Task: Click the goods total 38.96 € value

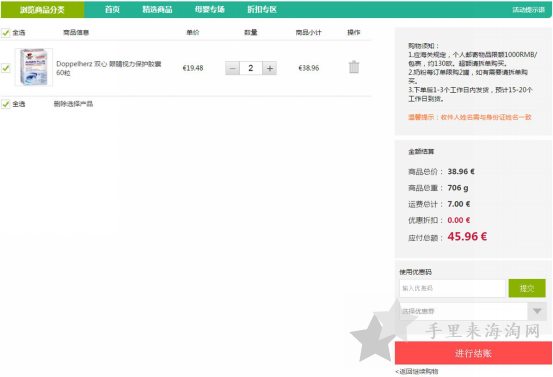Action: click(461, 171)
